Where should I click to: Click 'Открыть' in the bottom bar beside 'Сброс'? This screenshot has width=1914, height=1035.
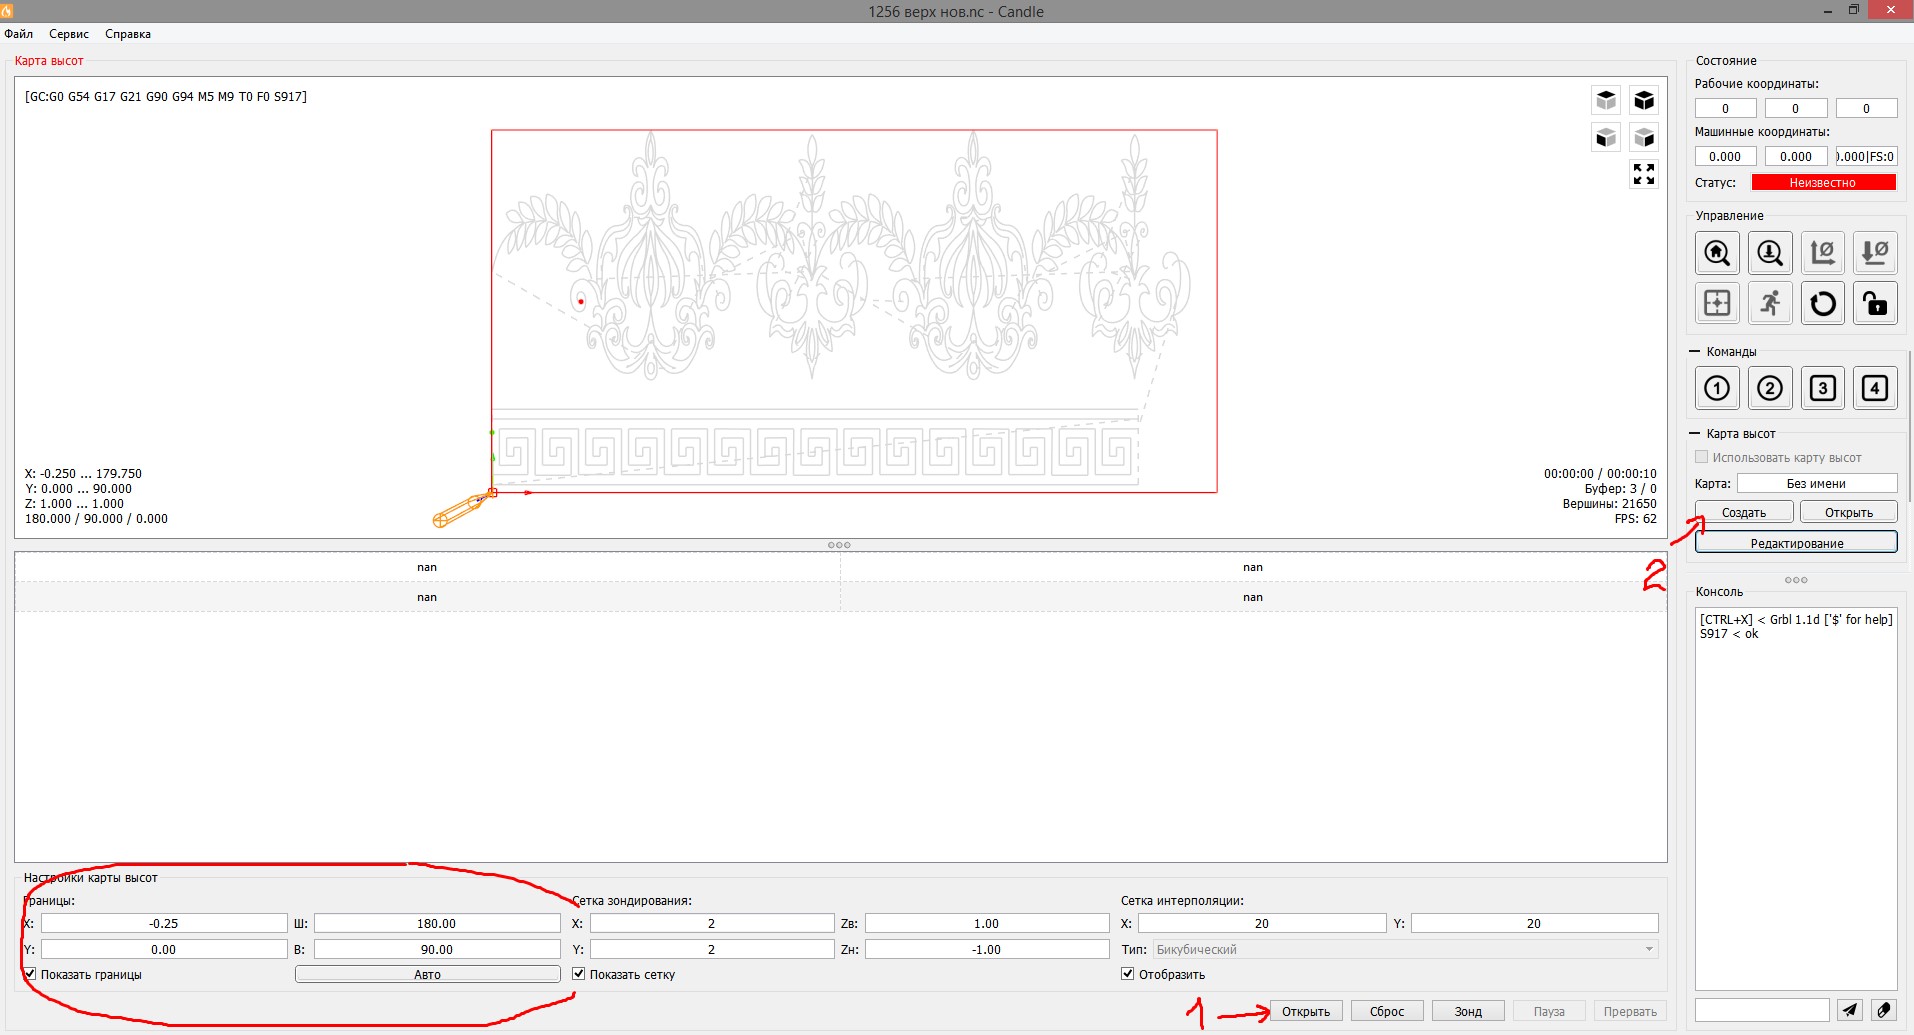[1306, 1011]
